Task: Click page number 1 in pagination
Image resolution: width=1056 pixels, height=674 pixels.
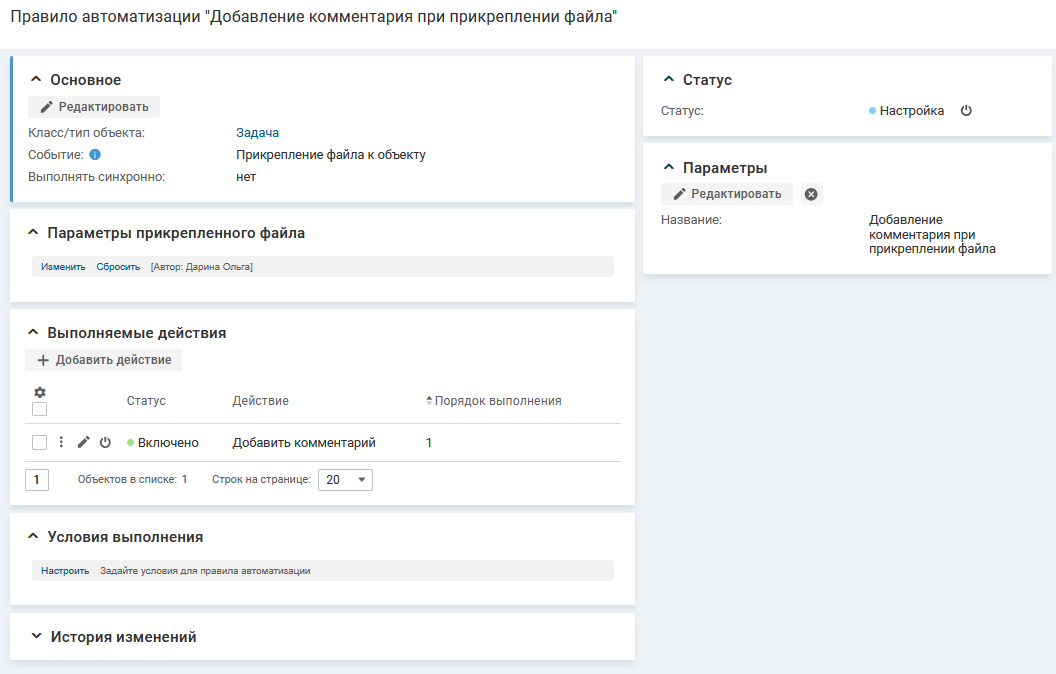Action: pyautogui.click(x=37, y=480)
